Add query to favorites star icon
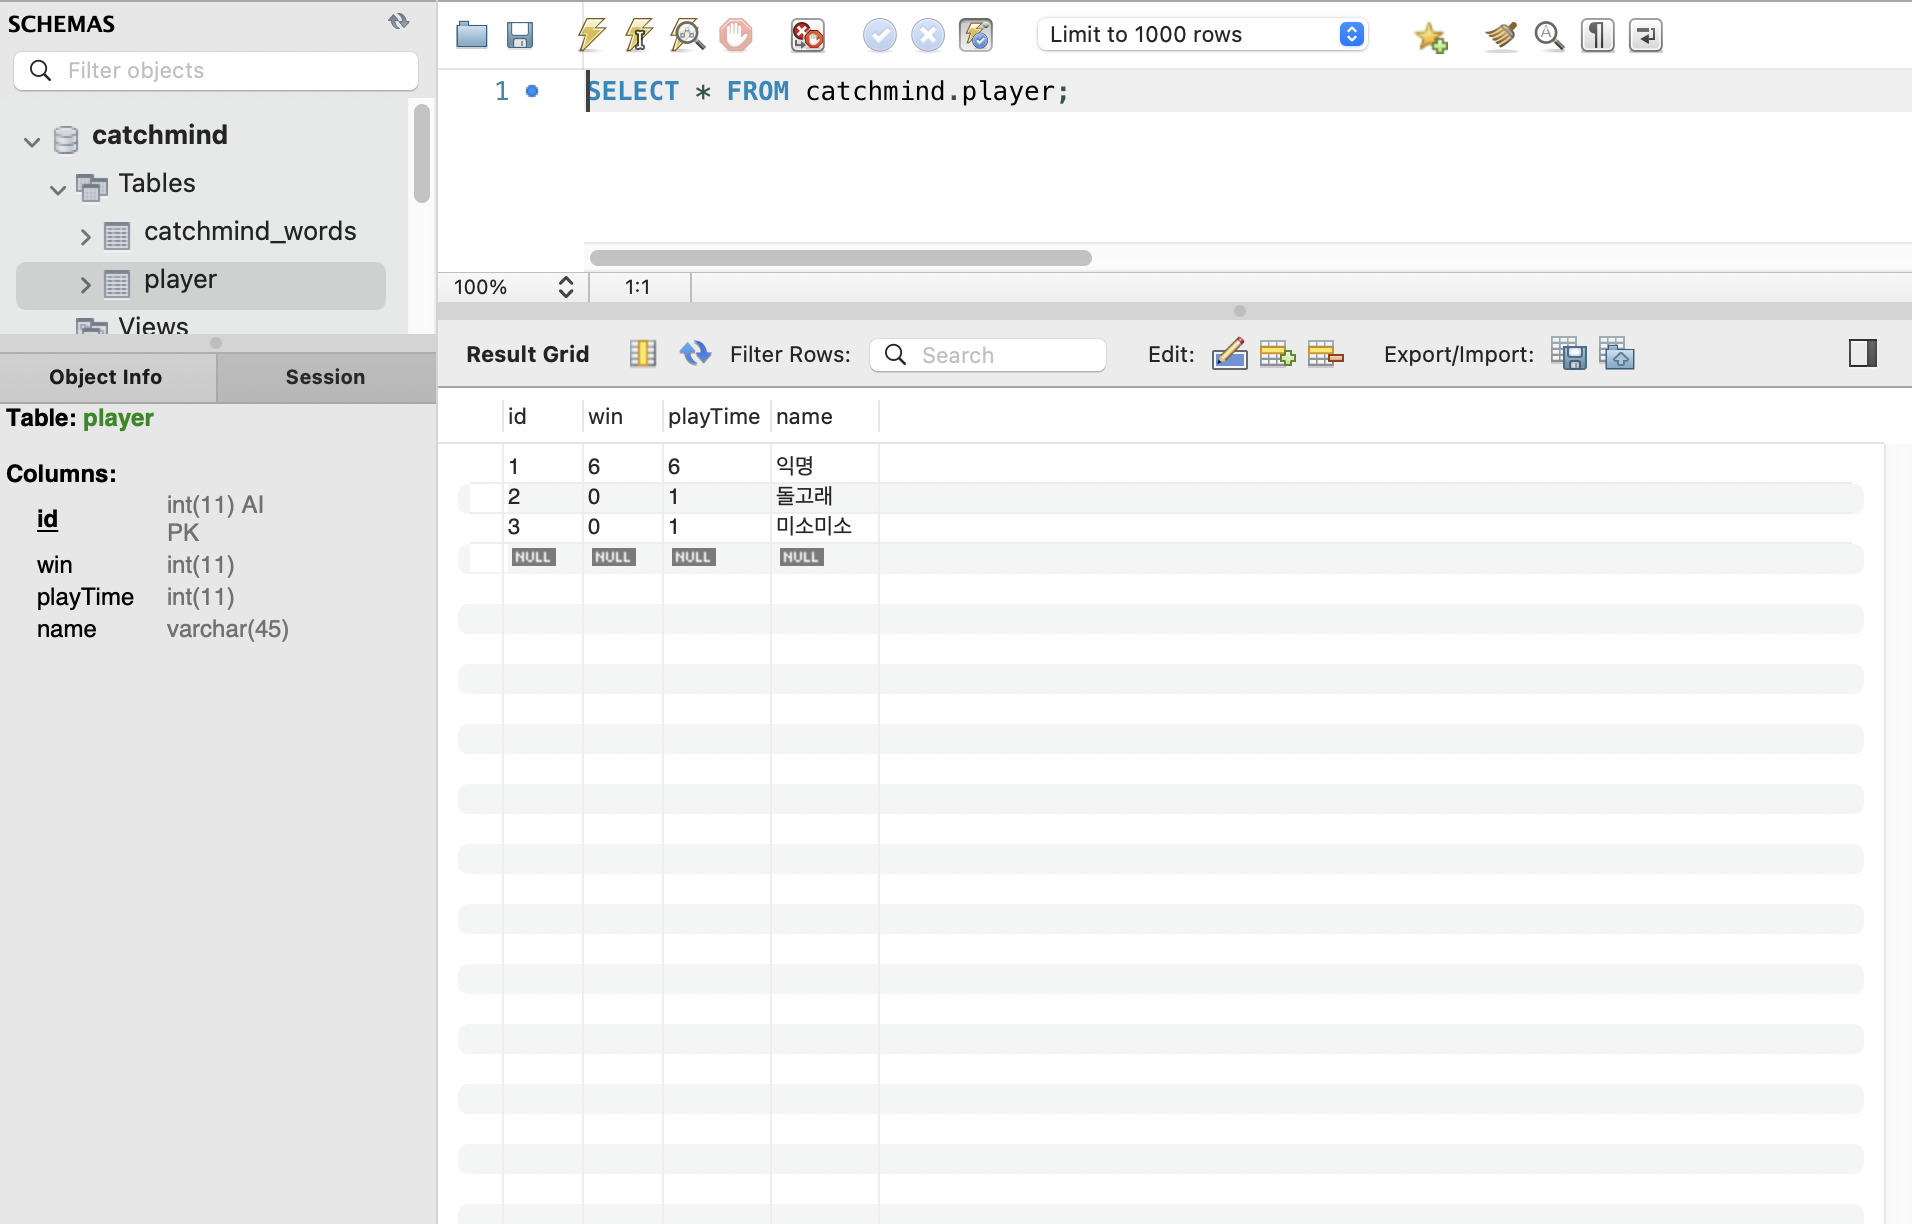Screen dimensions: 1912x1224 (x=1431, y=37)
